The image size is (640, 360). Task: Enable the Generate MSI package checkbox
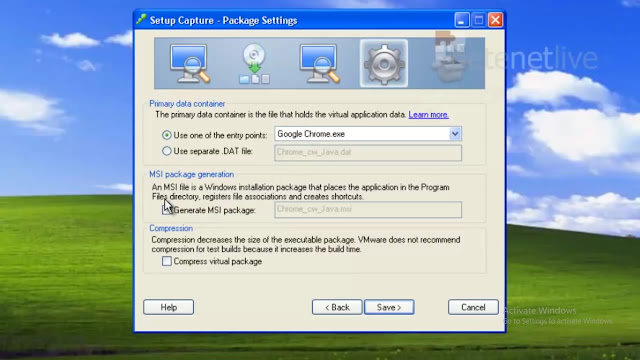pos(167,210)
